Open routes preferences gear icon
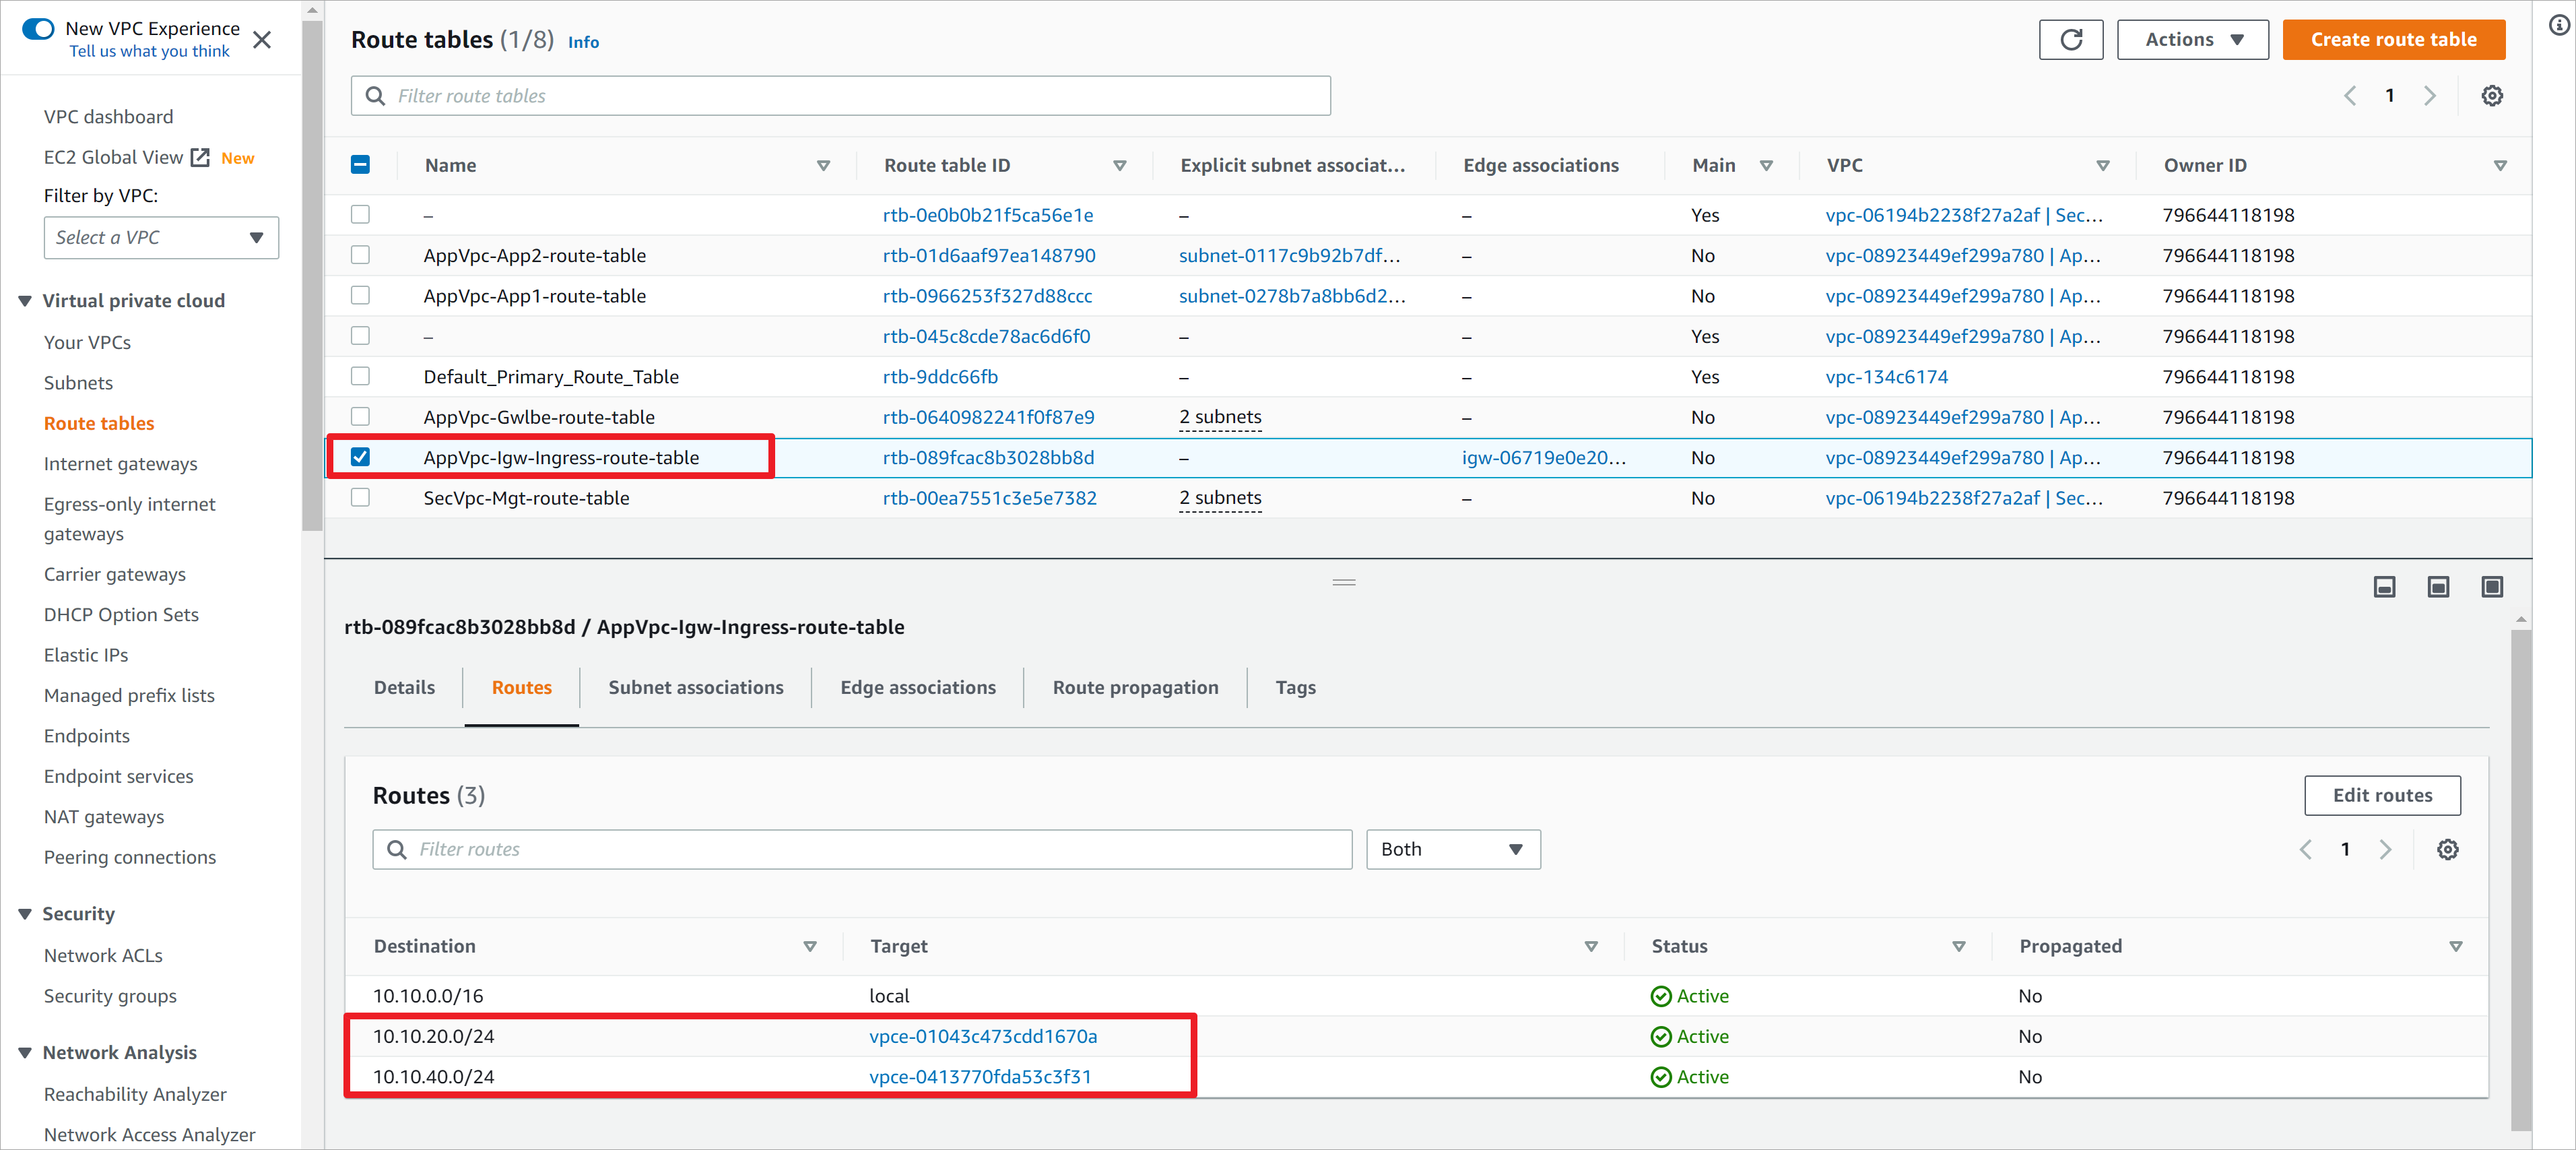Screen dimensions: 2576x1150 tap(2447, 849)
